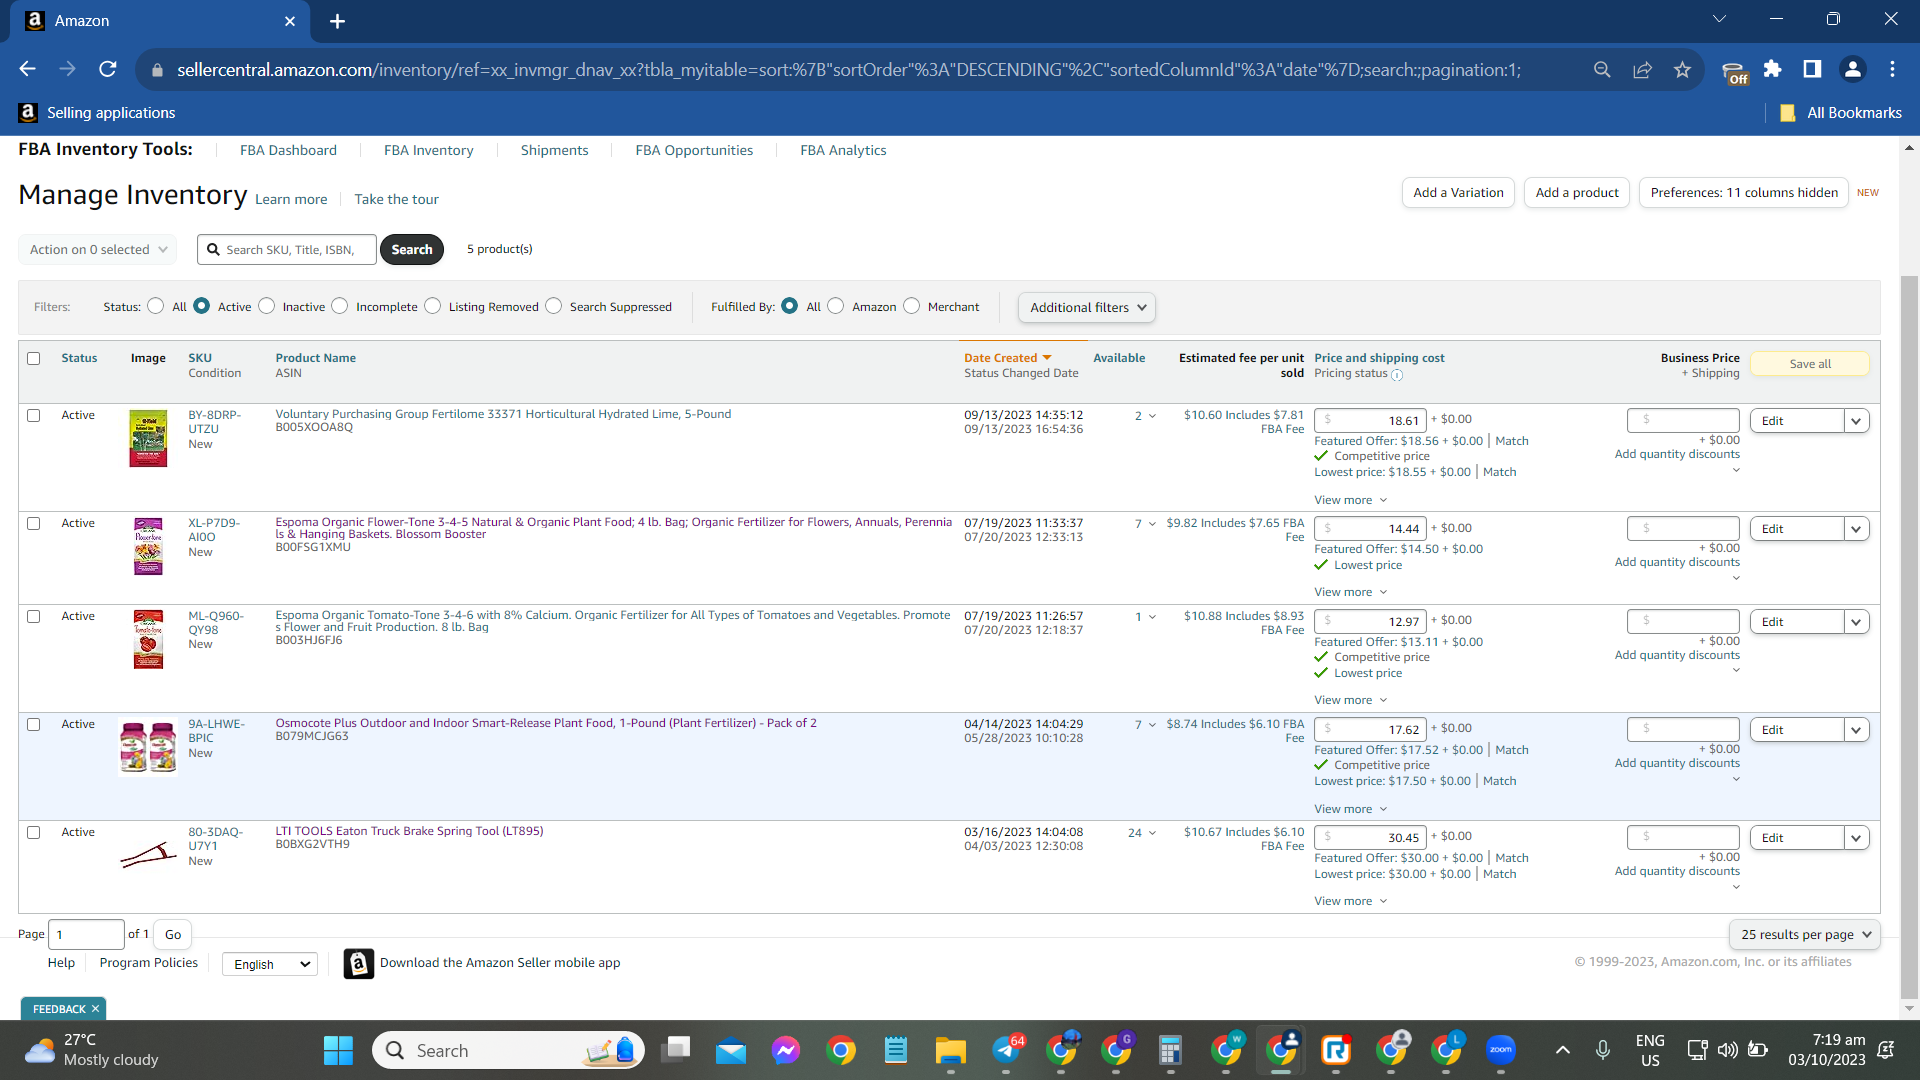The height and width of the screenshot is (1080, 1920).
Task: Open Preferences: 11 columns hidden
Action: tap(1744, 193)
